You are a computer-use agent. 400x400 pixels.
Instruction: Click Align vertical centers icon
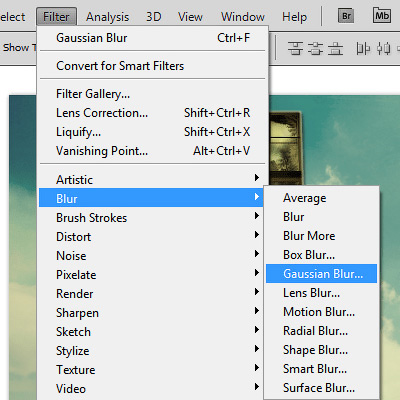point(315,49)
